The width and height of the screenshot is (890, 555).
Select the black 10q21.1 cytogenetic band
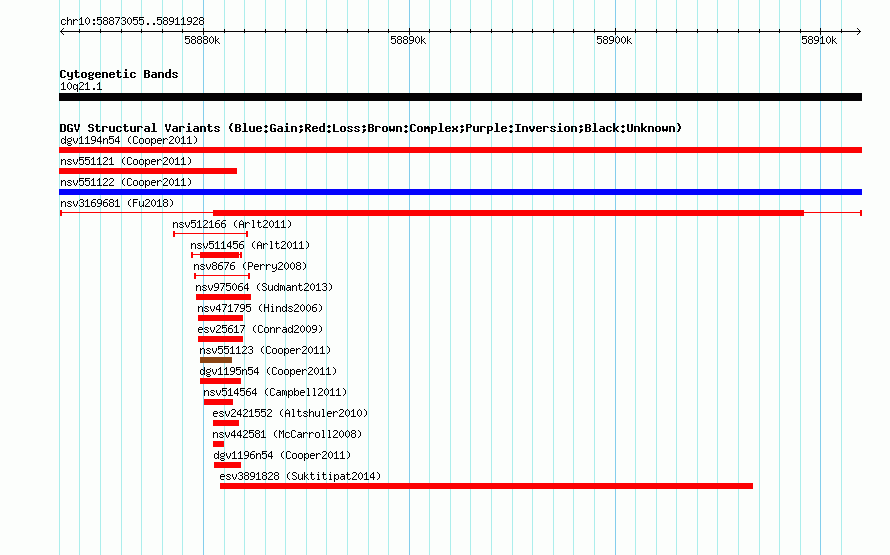point(460,97)
